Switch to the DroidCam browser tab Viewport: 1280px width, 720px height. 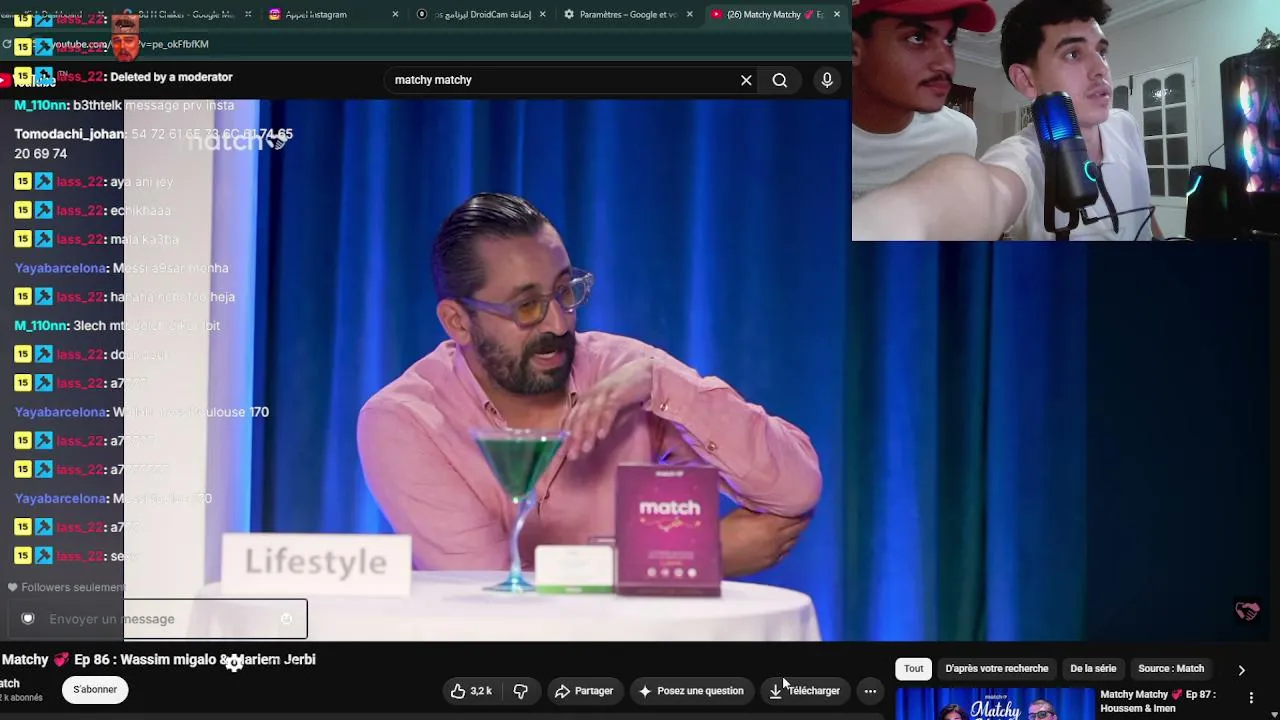[481, 15]
